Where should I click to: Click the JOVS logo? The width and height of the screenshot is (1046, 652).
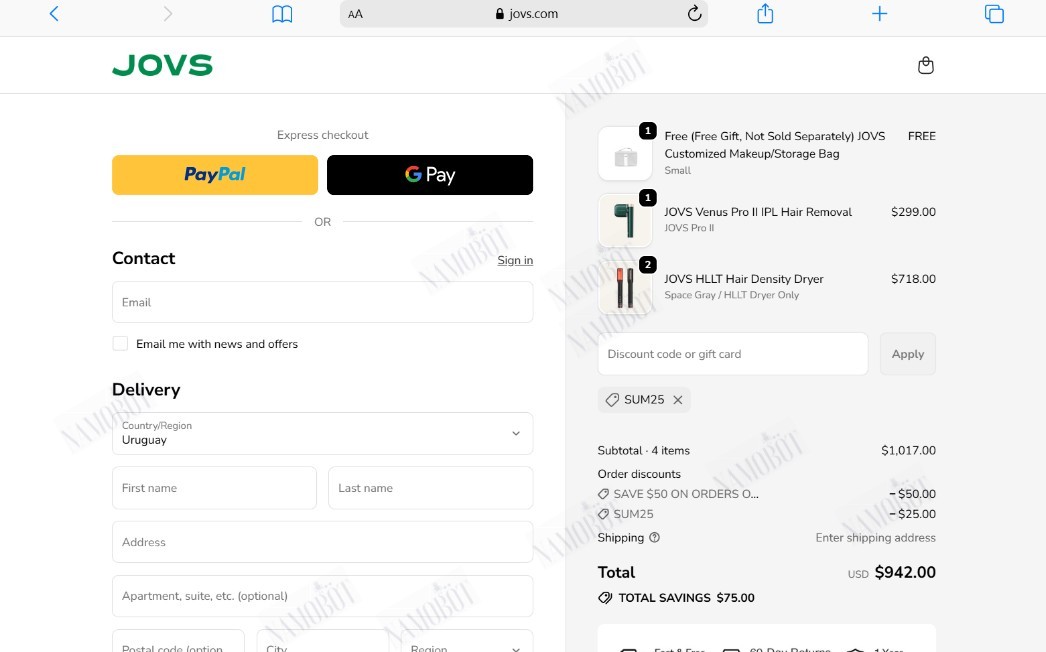(162, 65)
